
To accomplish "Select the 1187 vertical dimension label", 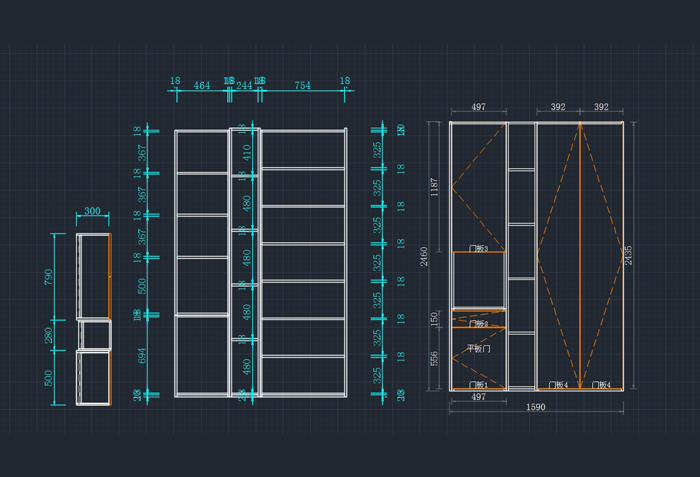I will pyautogui.click(x=433, y=186).
